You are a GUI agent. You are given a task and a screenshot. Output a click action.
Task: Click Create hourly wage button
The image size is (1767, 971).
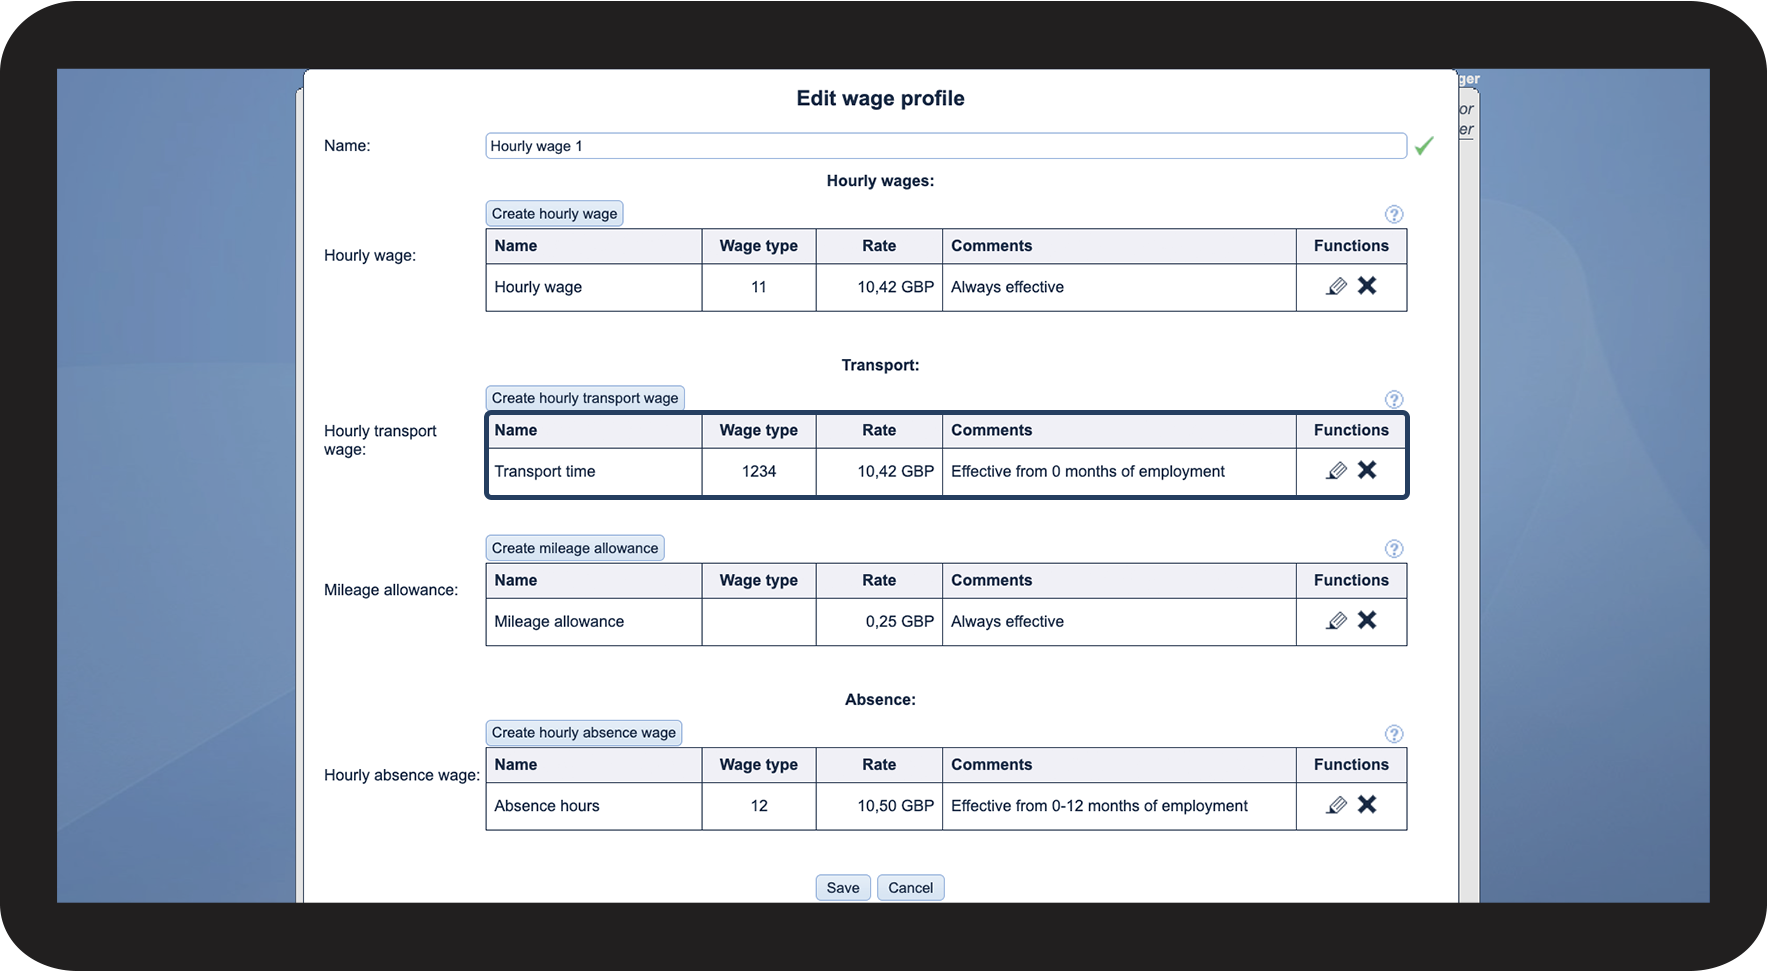[x=554, y=214]
